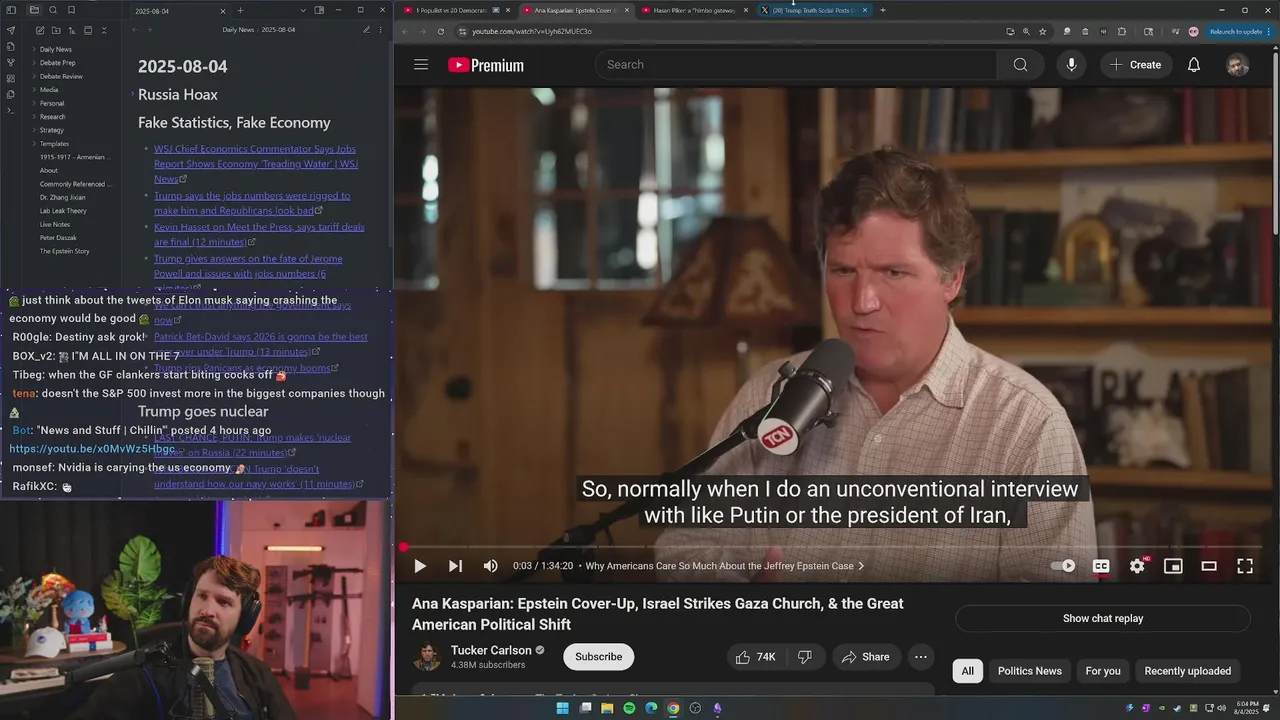Image resolution: width=1280 pixels, height=720 pixels.
Task: Open Trump jobs numbers were rigged link
Action: (x=252, y=203)
